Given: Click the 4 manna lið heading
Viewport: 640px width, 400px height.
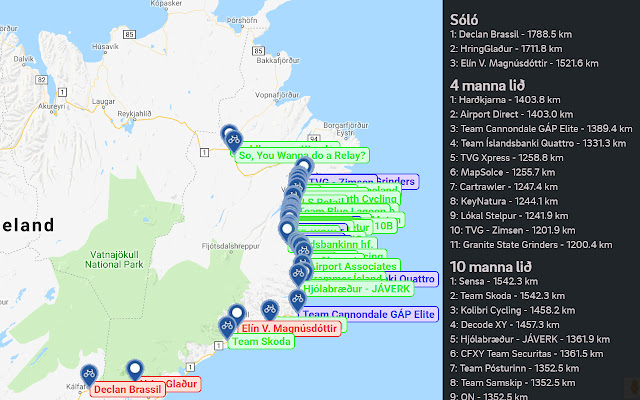Looking at the screenshot, I should coord(487,85).
